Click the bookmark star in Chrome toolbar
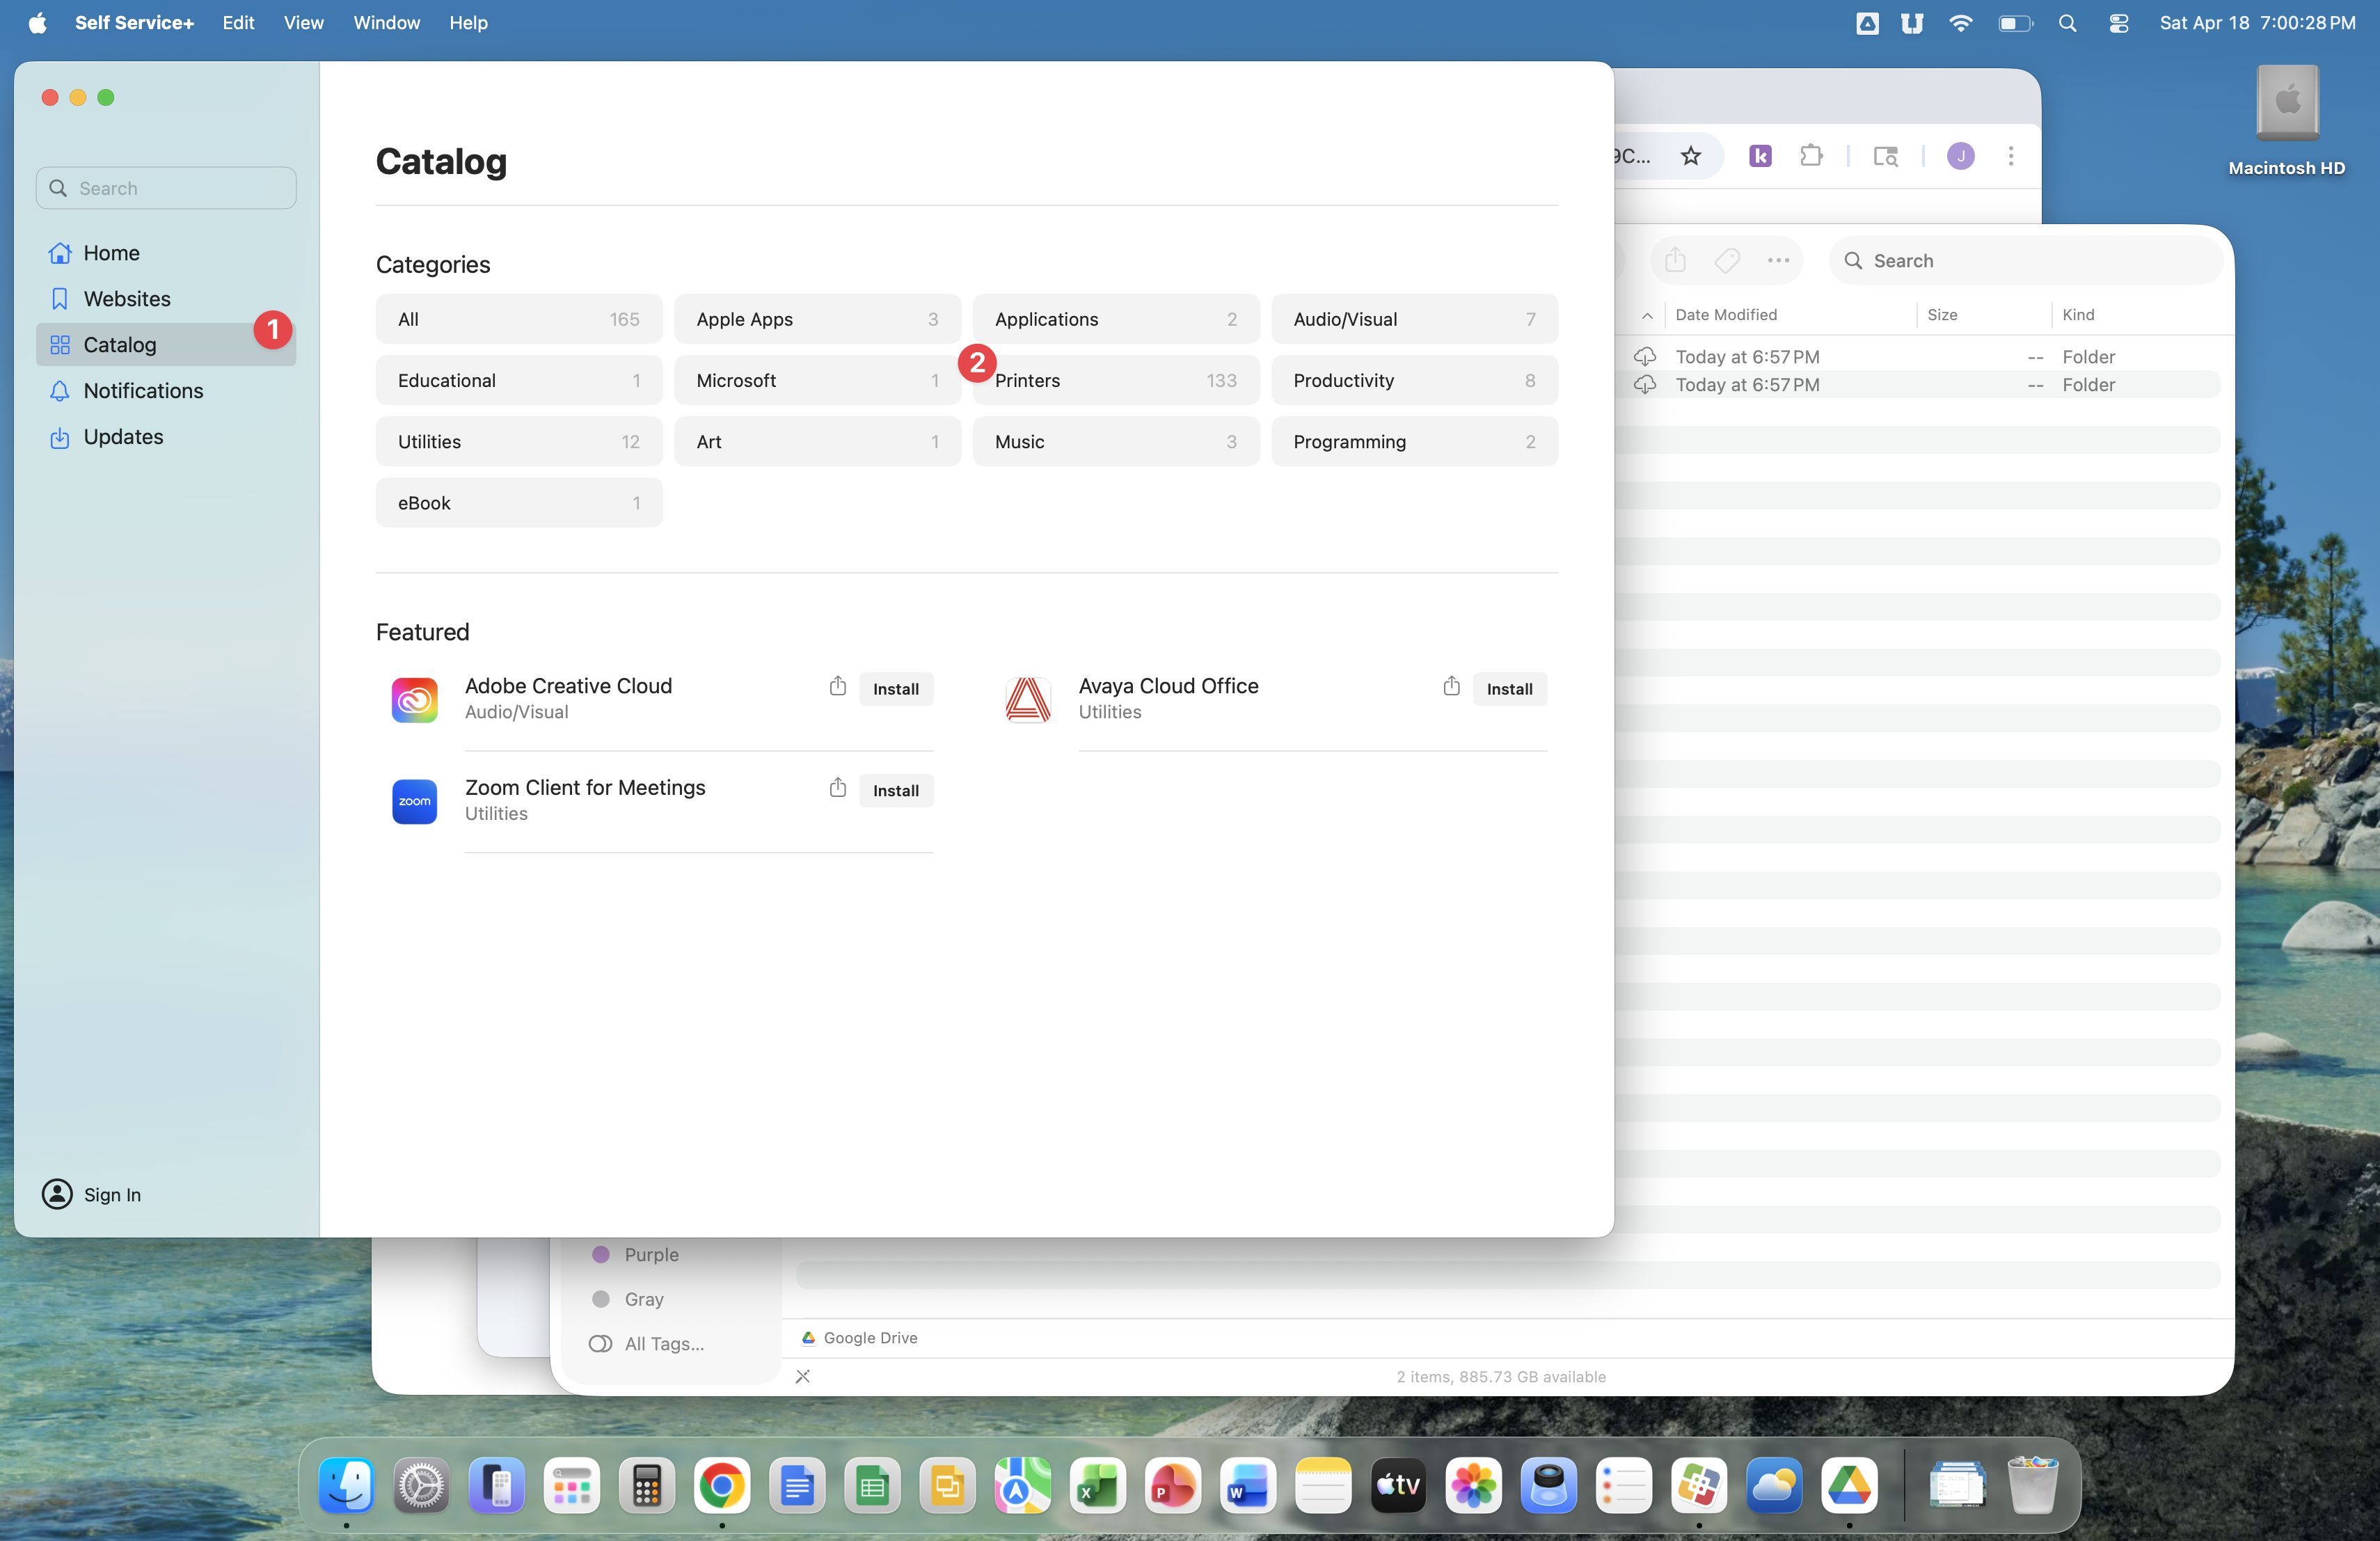2380x1541 pixels. [x=1690, y=156]
